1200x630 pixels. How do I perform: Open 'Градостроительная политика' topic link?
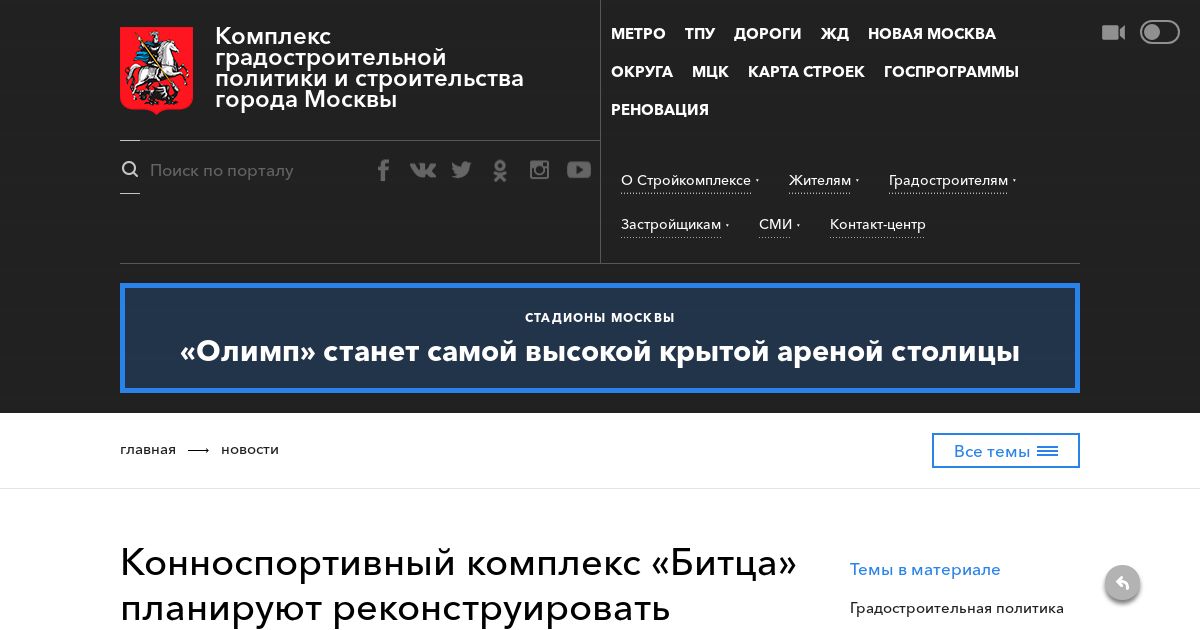957,608
